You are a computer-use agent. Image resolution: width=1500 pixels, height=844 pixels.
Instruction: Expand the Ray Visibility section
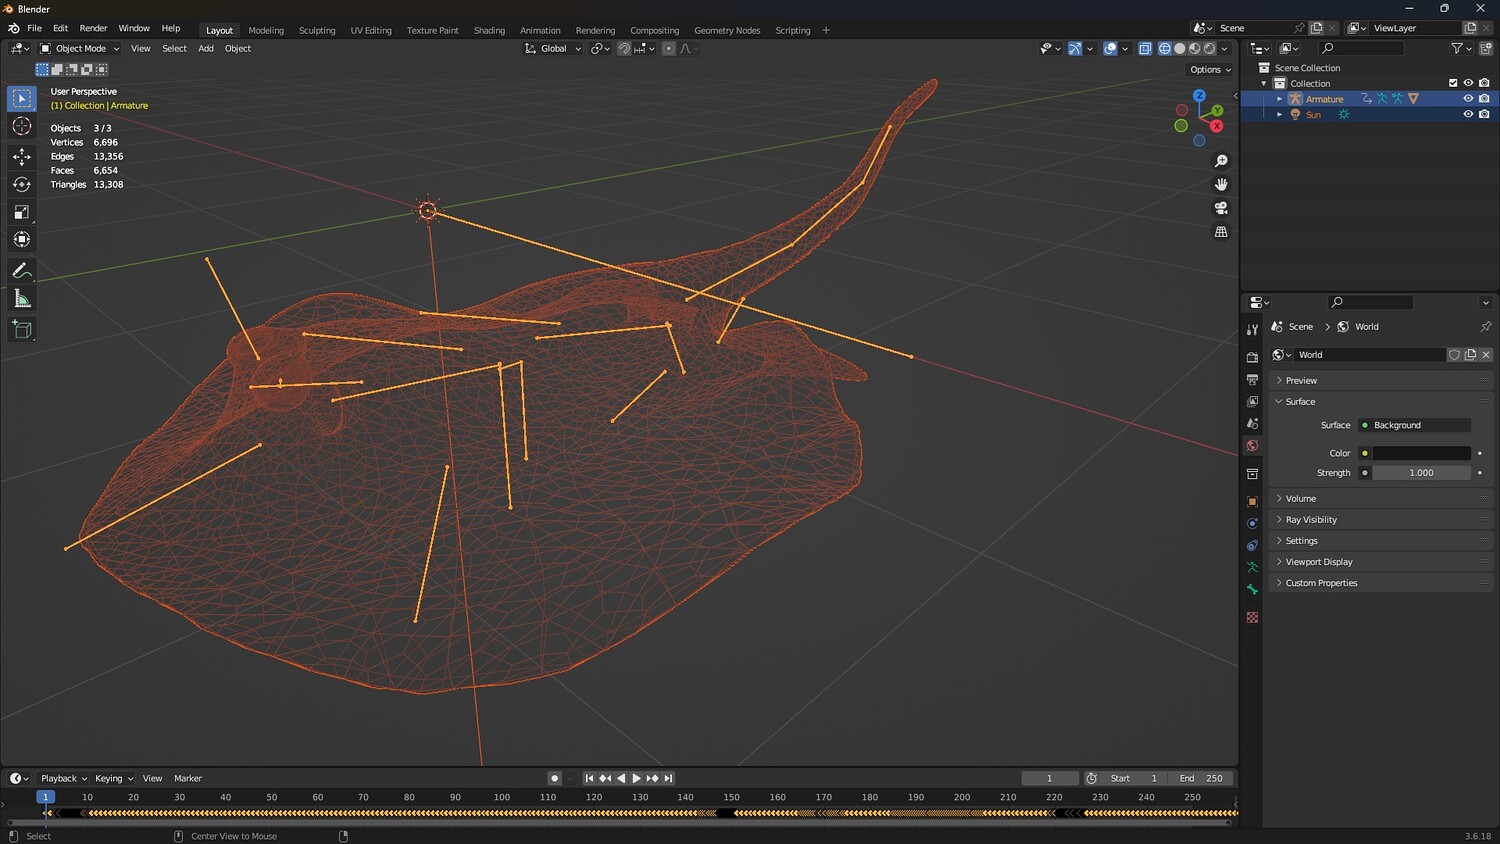click(1310, 520)
